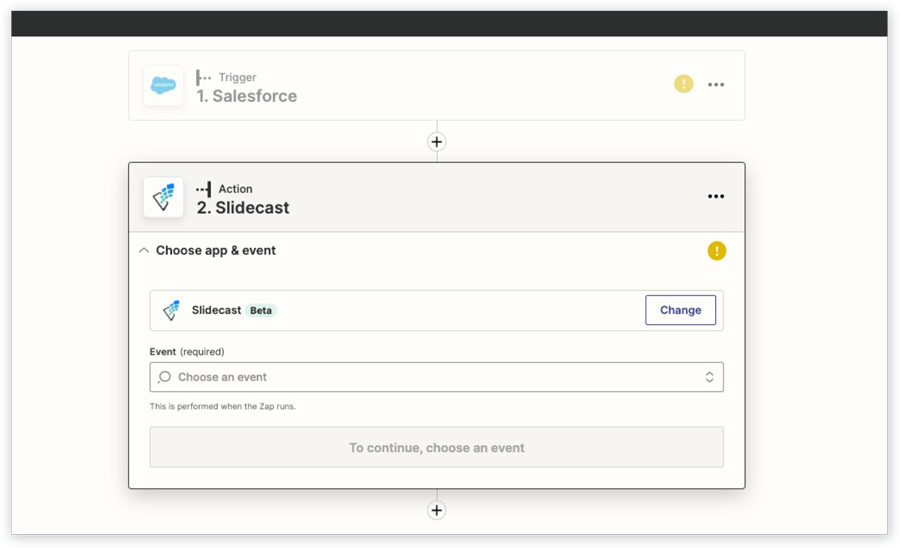Click the Trigger step type icon
The height and width of the screenshot is (548, 900).
[x=203, y=77]
